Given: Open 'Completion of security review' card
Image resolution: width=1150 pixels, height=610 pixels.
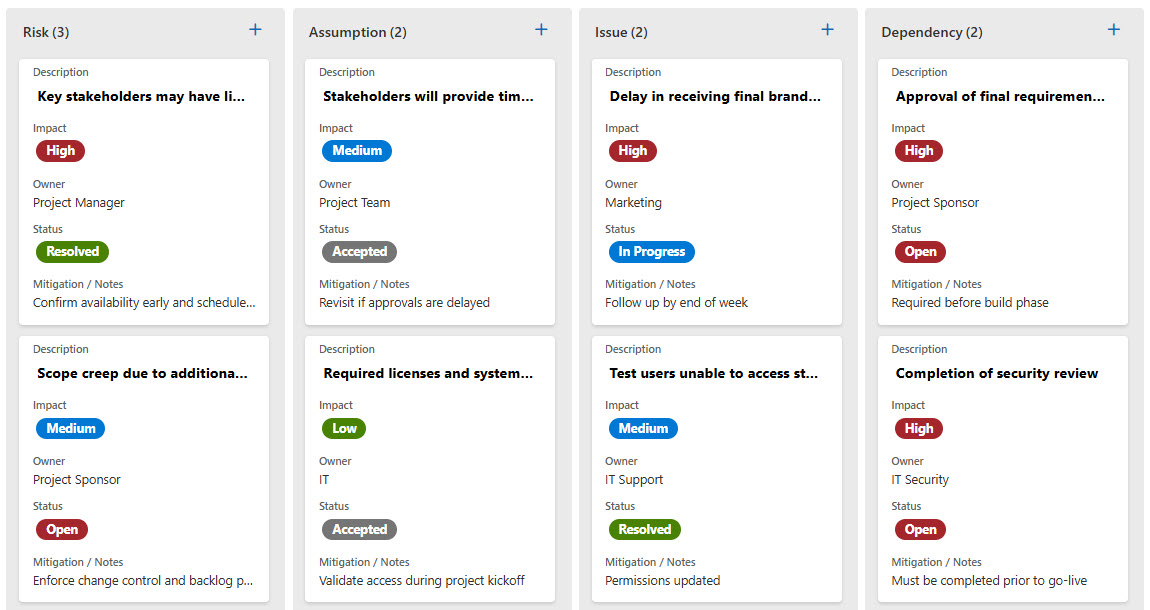Looking at the screenshot, I should tap(997, 374).
